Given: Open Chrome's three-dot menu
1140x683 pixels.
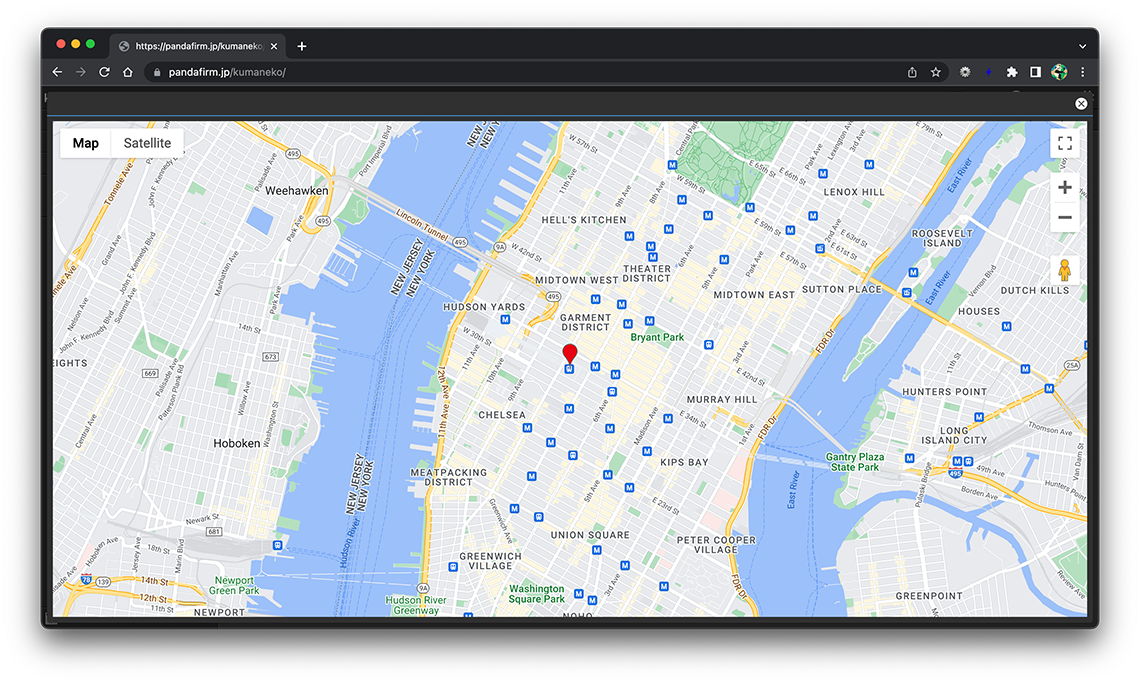Looking at the screenshot, I should coord(1082,72).
